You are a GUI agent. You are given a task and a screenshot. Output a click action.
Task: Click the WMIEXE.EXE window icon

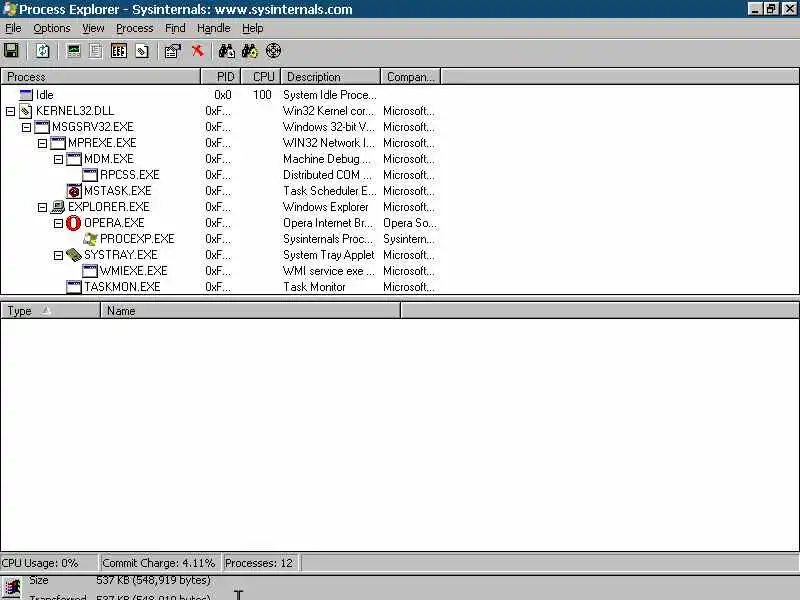pyautogui.click(x=90, y=271)
